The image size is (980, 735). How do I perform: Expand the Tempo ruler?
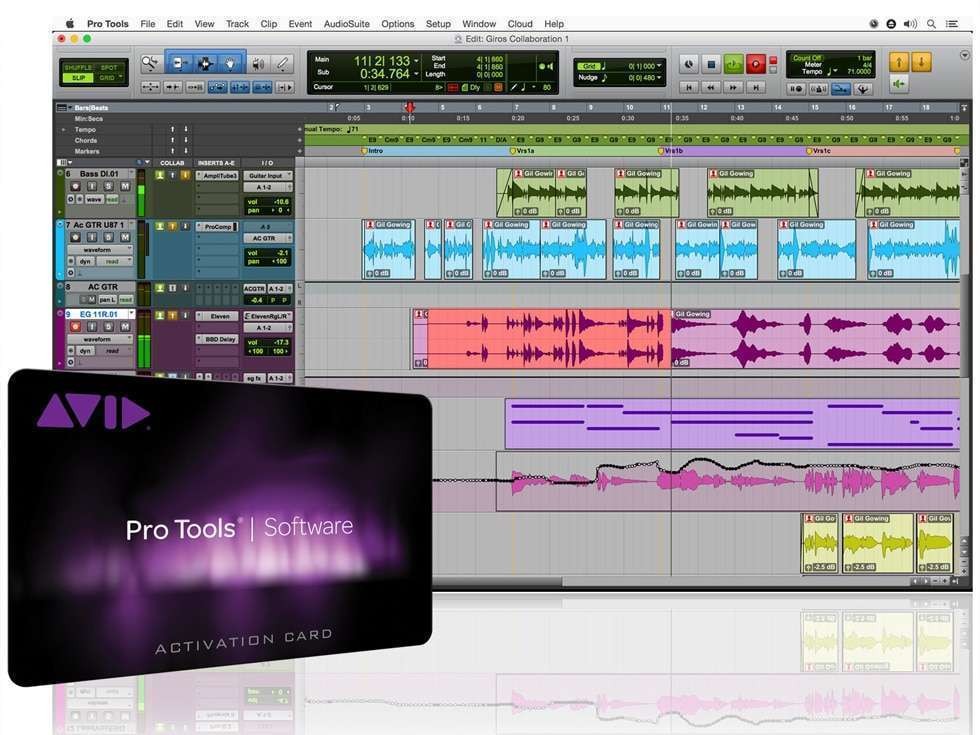(x=63, y=130)
